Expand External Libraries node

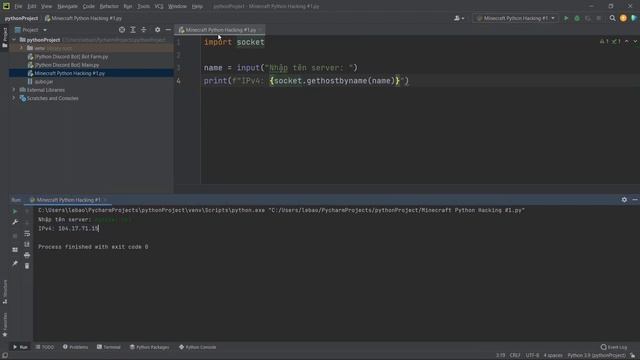14,90
